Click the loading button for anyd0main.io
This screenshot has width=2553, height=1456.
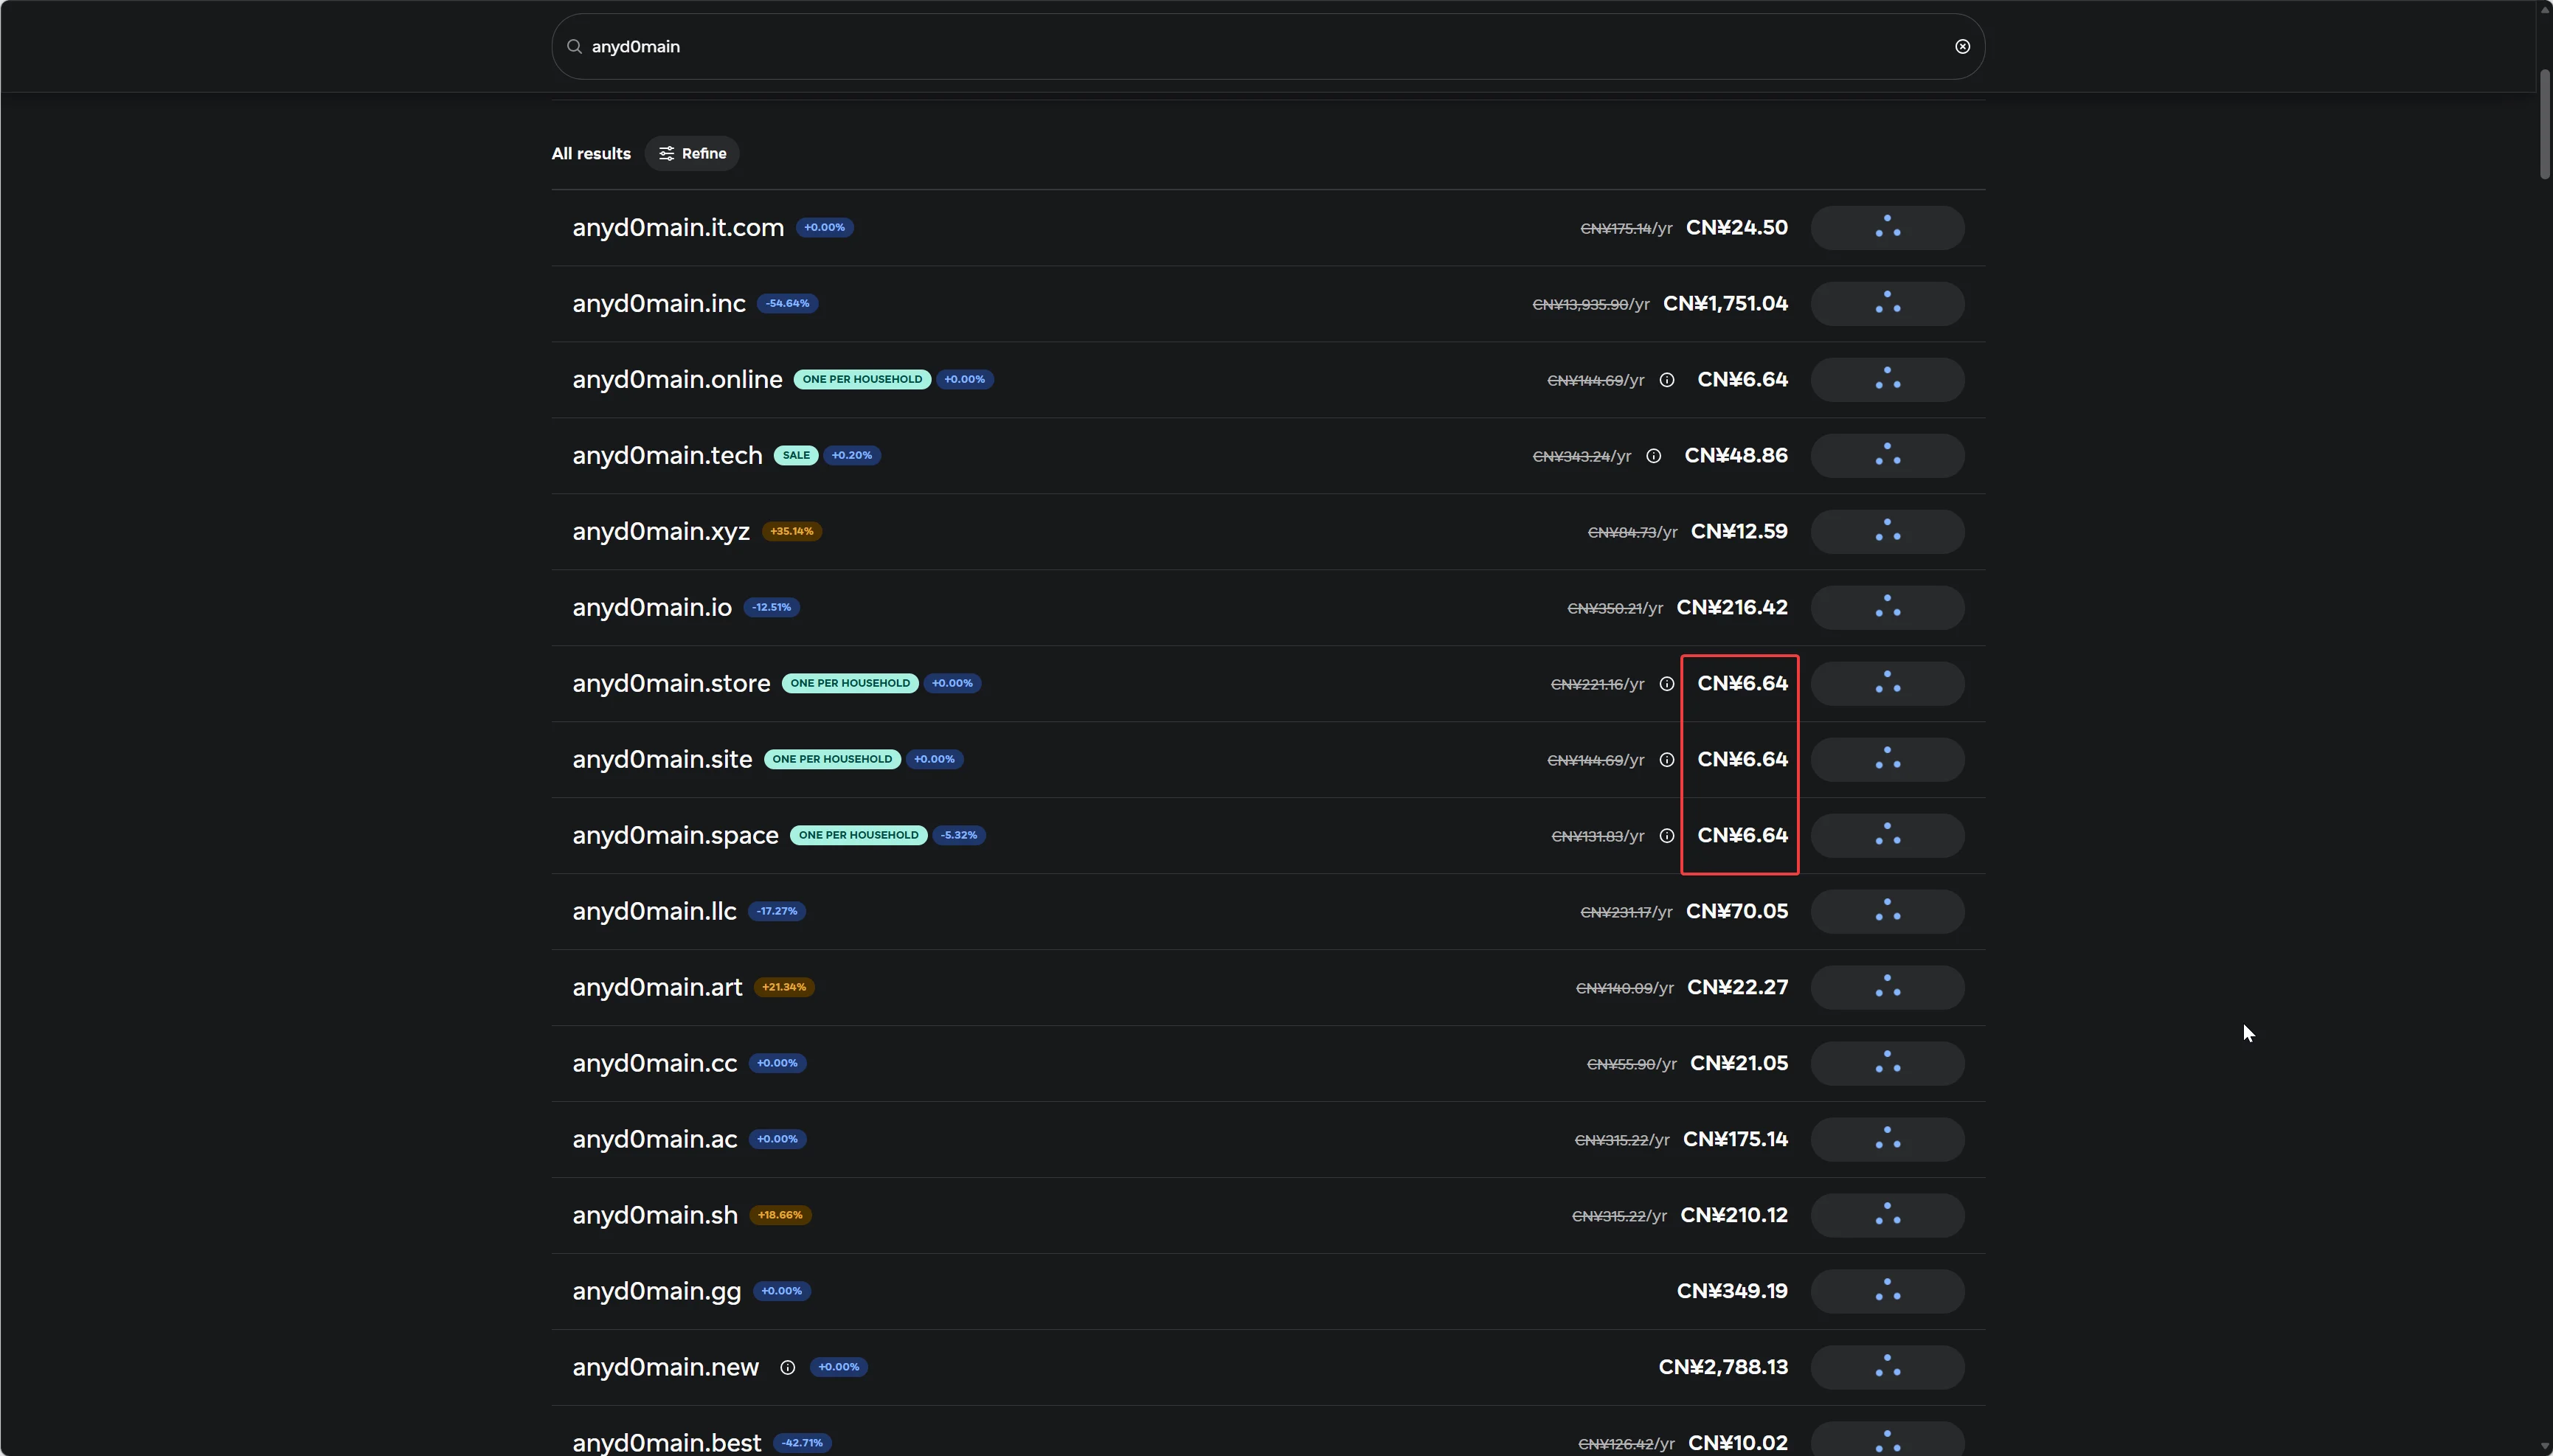point(1887,608)
